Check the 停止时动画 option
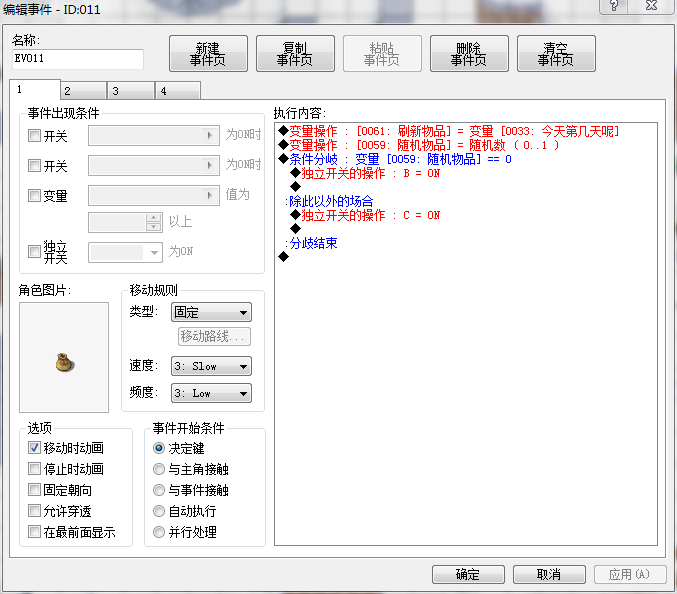The width and height of the screenshot is (677, 594). pyautogui.click(x=34, y=469)
